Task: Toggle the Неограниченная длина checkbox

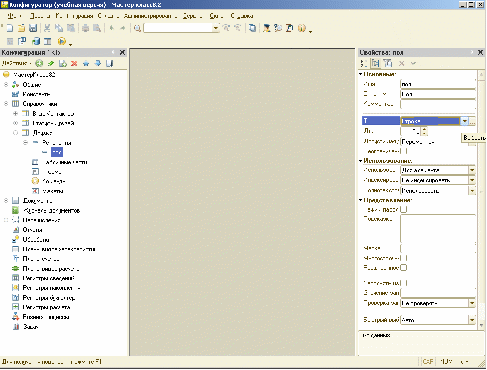Action: click(x=404, y=151)
